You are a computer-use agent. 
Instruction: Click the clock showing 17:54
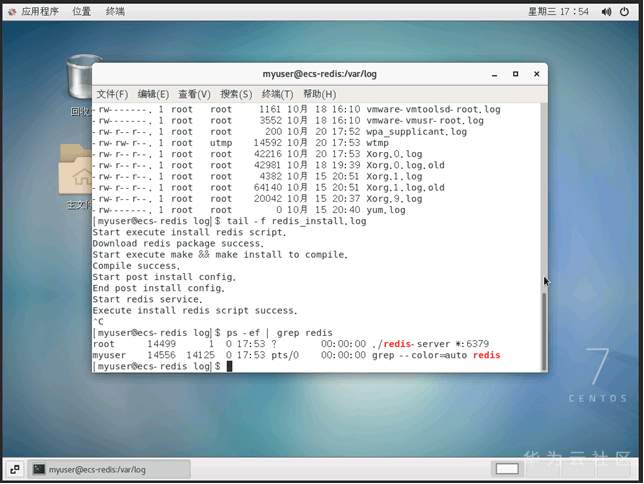(x=558, y=12)
